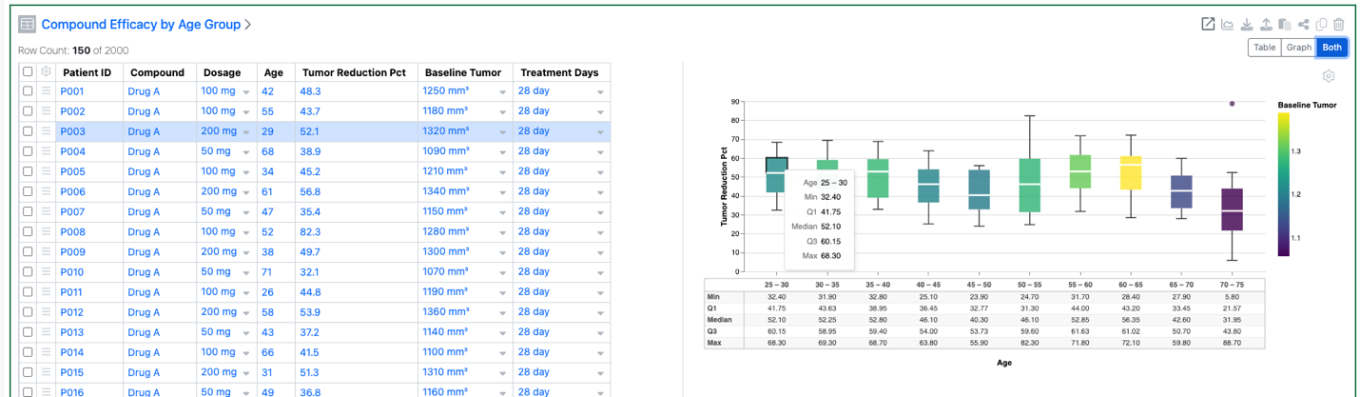1360x397 pixels.
Task: Click row handle icon for P012
Action: click(46, 312)
